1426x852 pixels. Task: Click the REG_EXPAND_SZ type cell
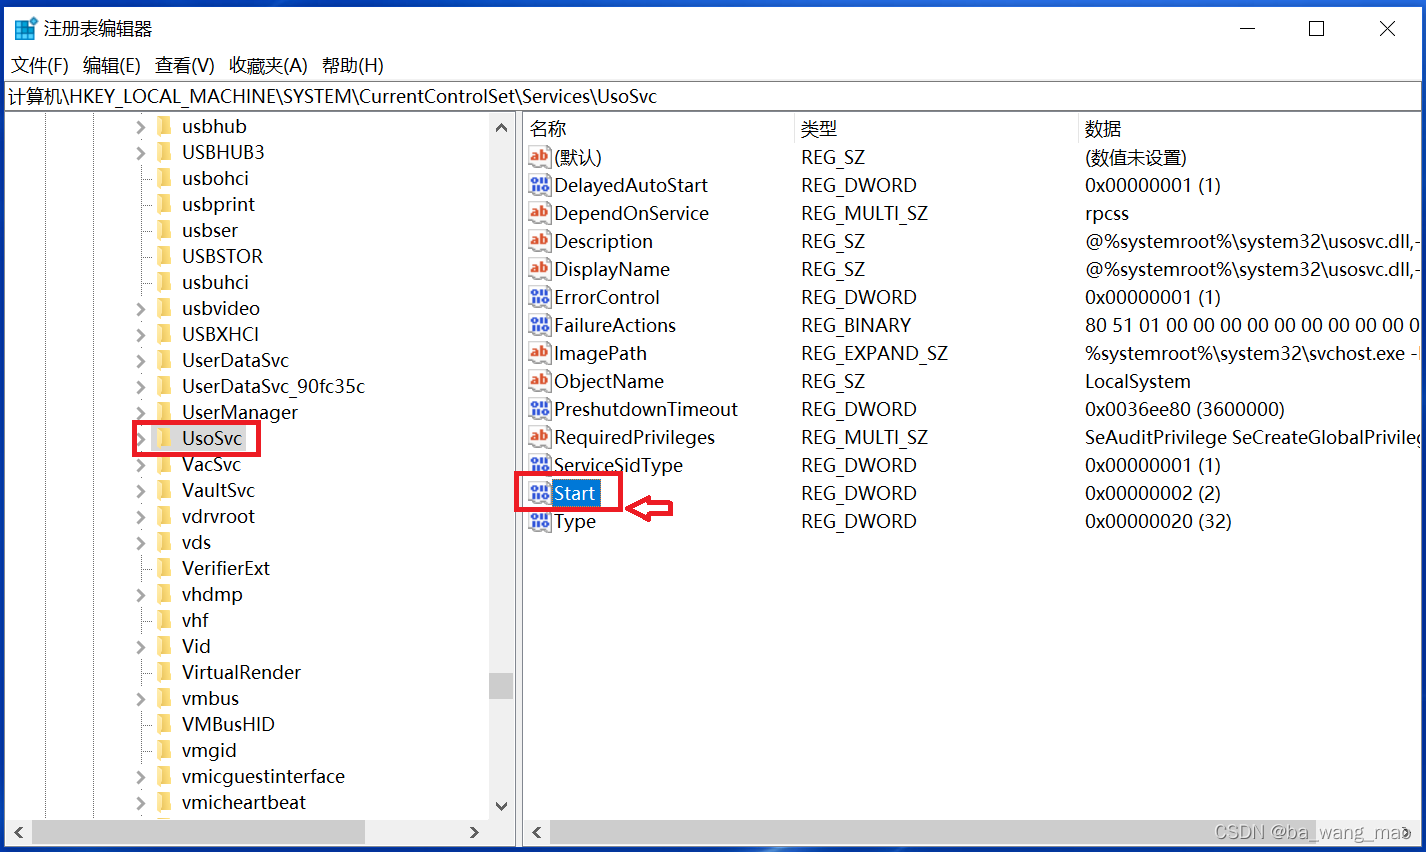pos(874,353)
